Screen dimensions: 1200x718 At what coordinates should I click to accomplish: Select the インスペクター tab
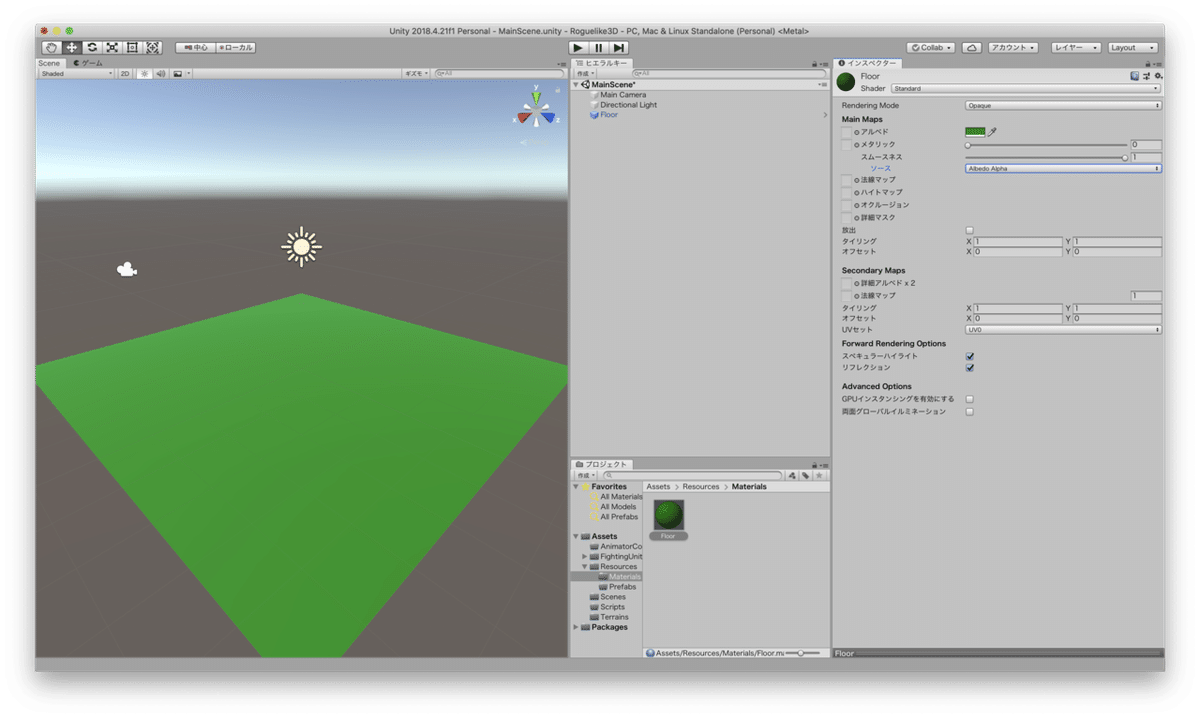tap(869, 63)
